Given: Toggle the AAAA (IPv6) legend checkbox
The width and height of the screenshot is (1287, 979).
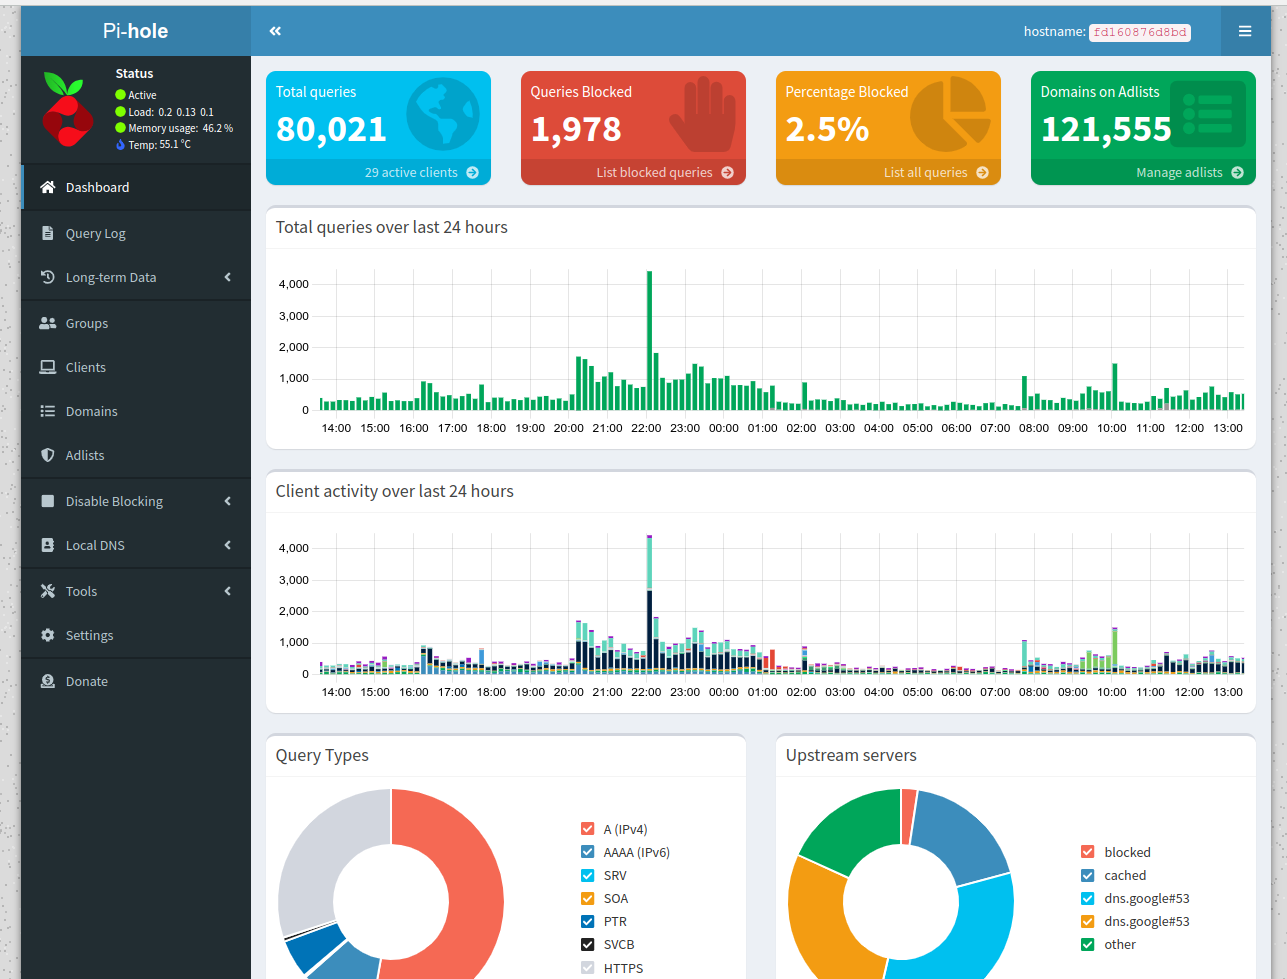Looking at the screenshot, I should pyautogui.click(x=588, y=852).
